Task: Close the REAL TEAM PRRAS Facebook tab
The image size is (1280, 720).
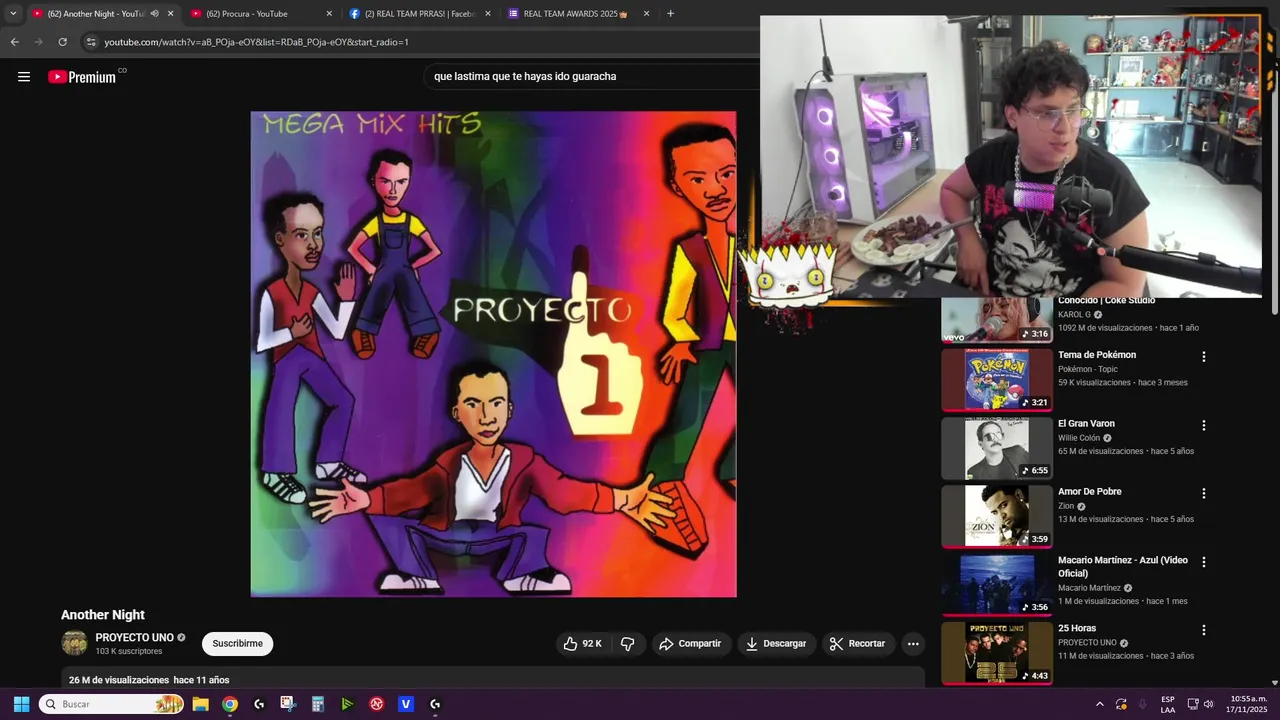Action: (488, 14)
